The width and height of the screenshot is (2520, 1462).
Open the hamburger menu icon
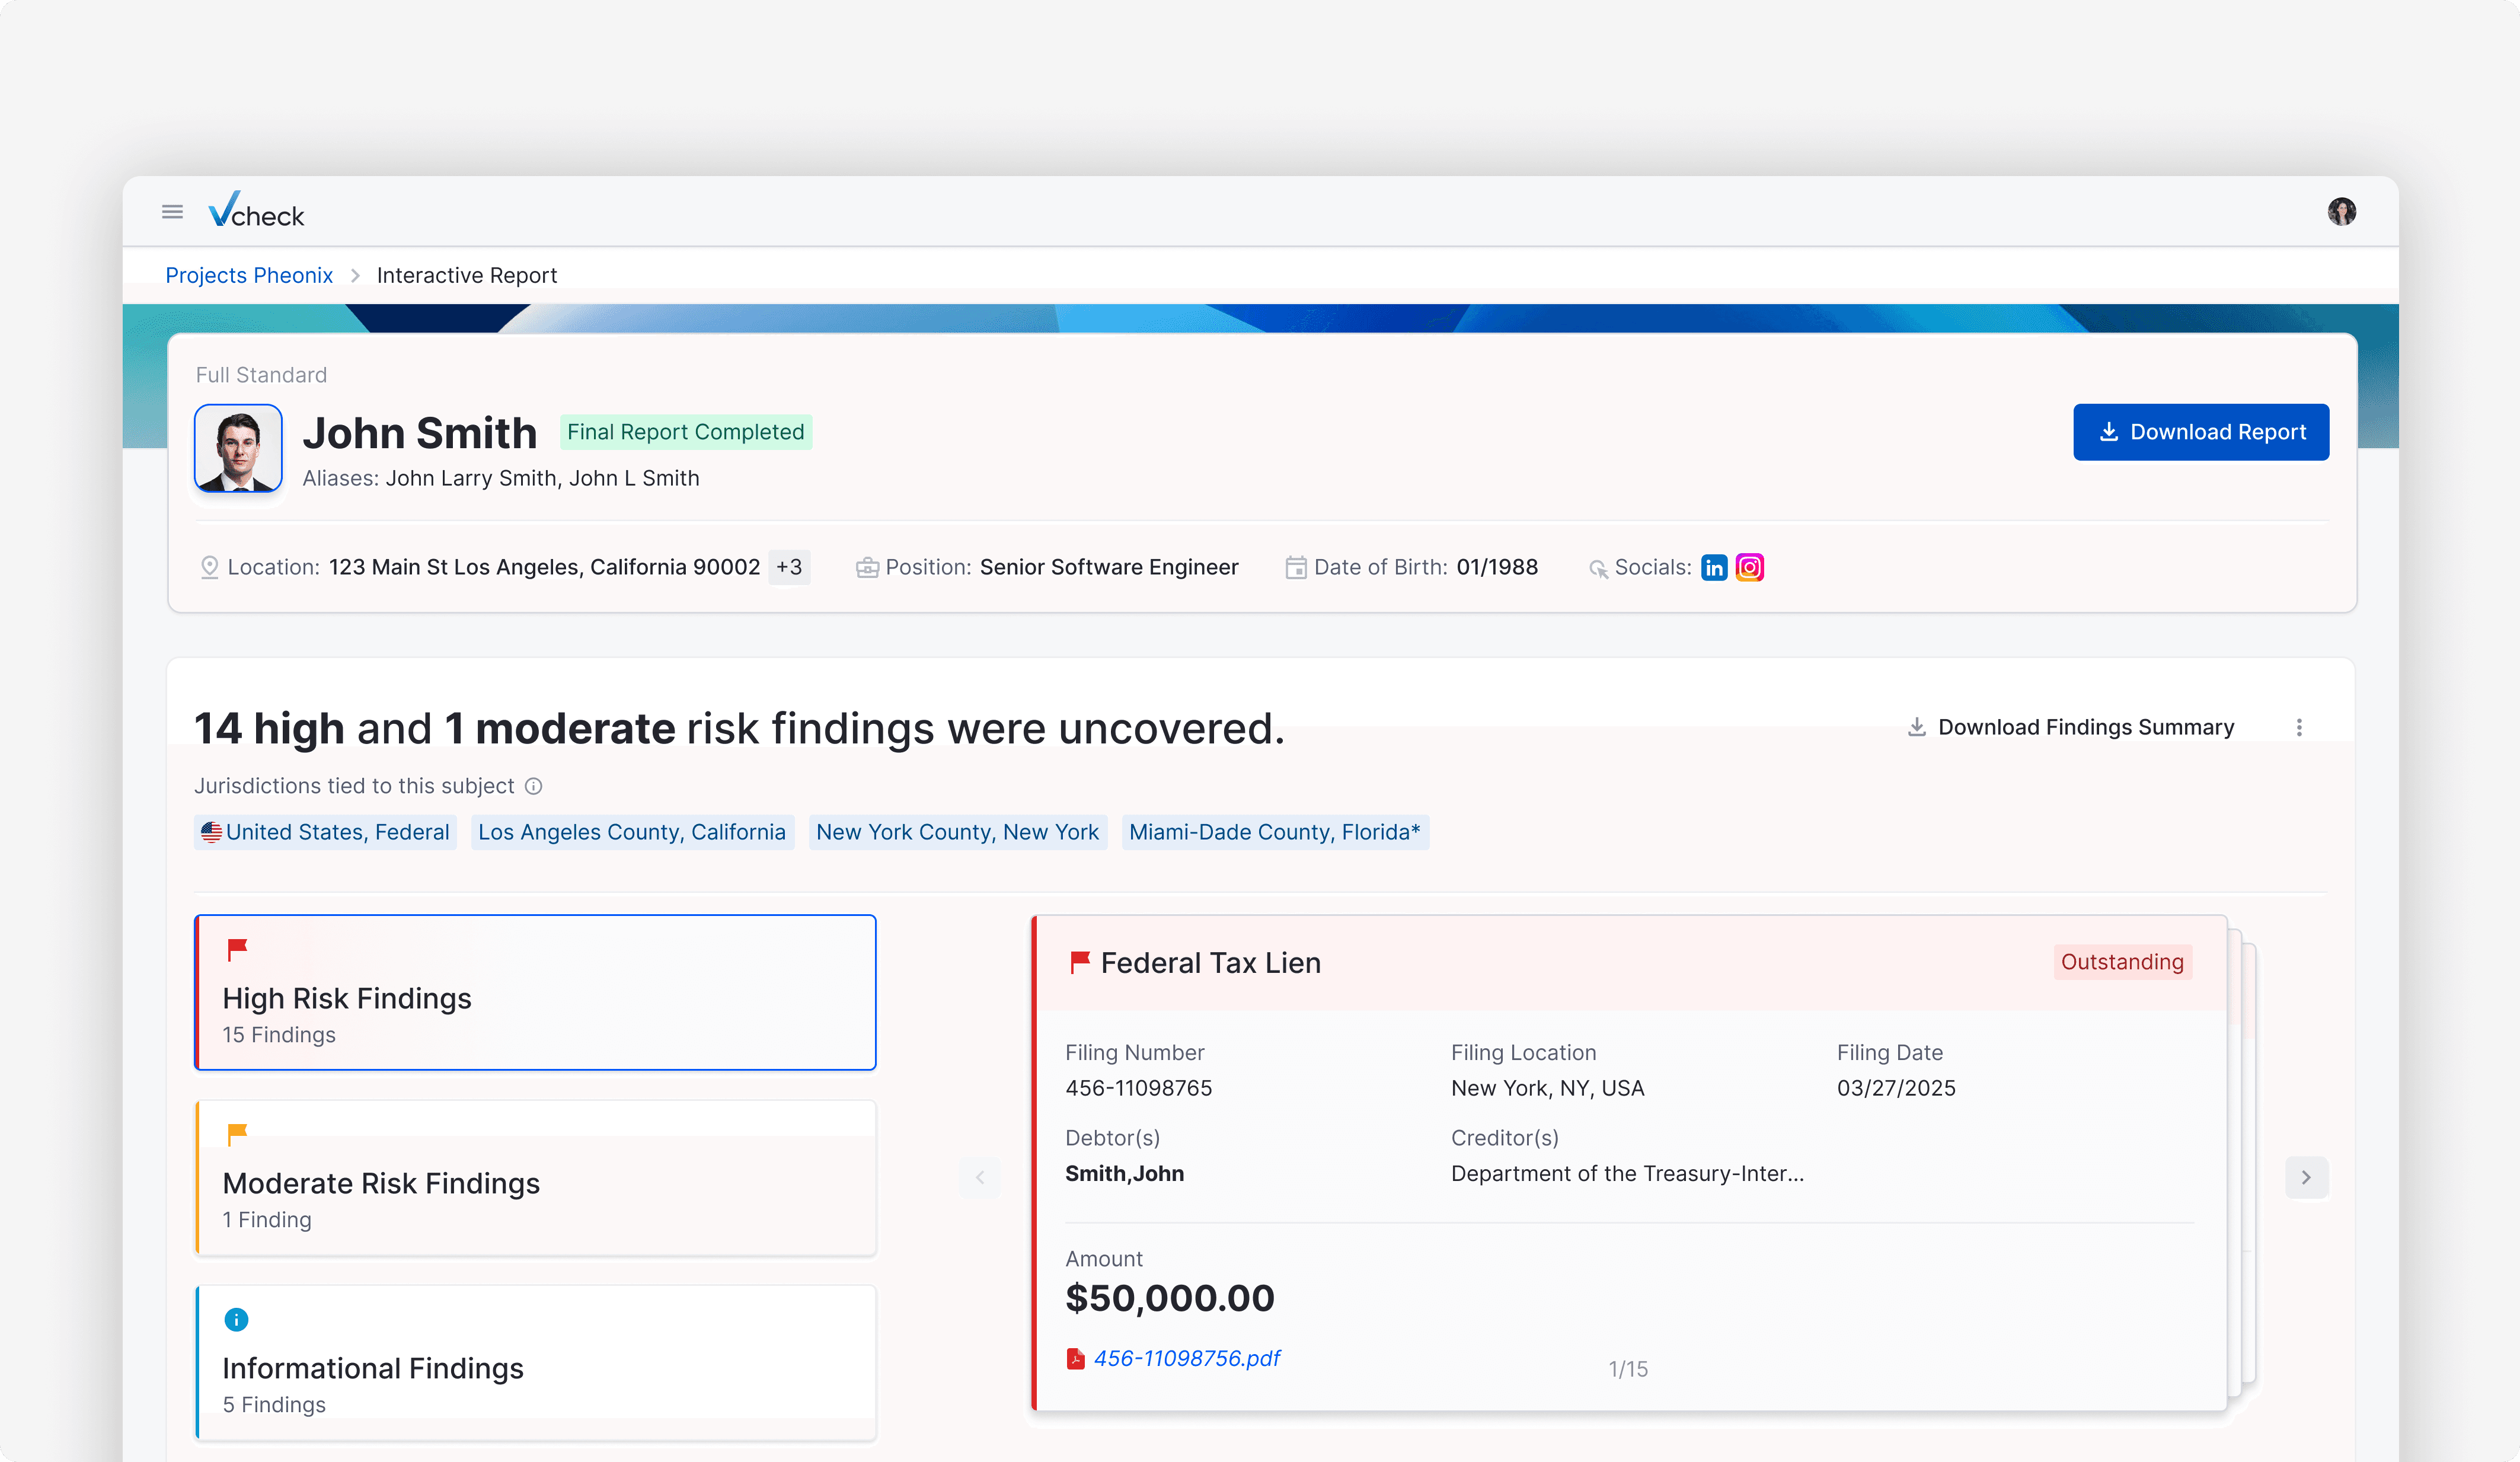pos(172,212)
